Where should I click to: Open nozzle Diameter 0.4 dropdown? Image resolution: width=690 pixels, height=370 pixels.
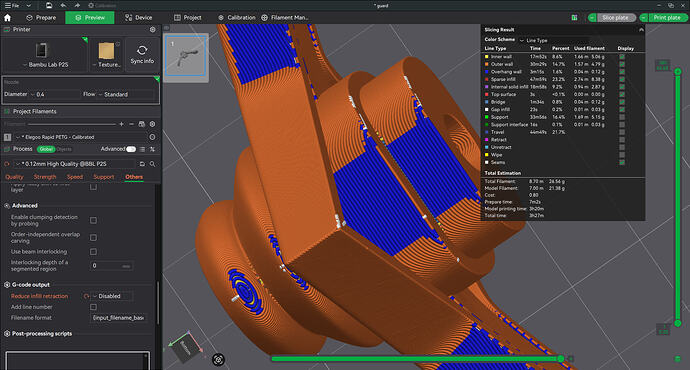(55, 94)
